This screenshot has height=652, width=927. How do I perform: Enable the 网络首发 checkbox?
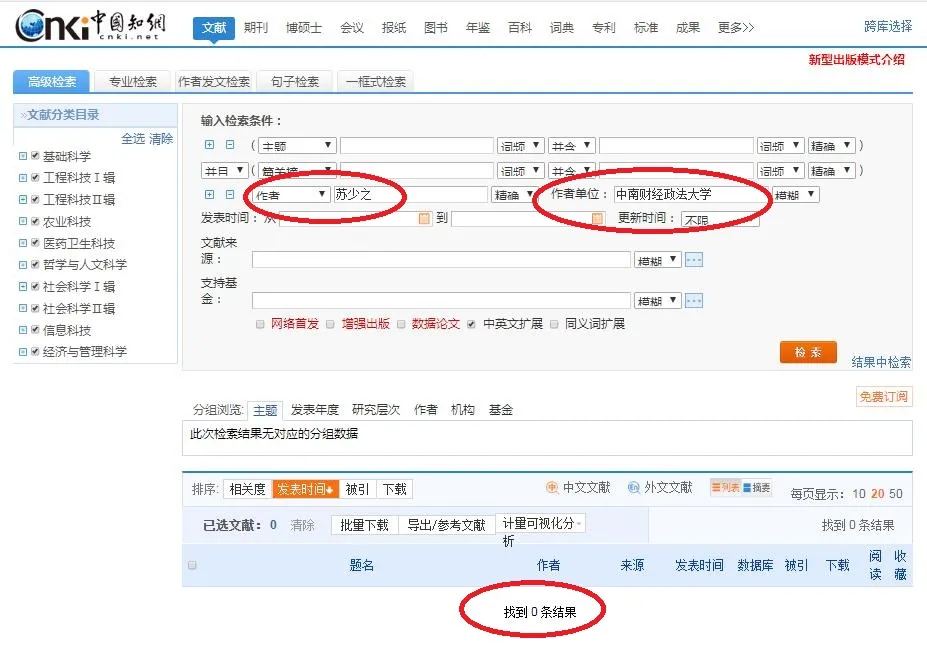coord(261,324)
